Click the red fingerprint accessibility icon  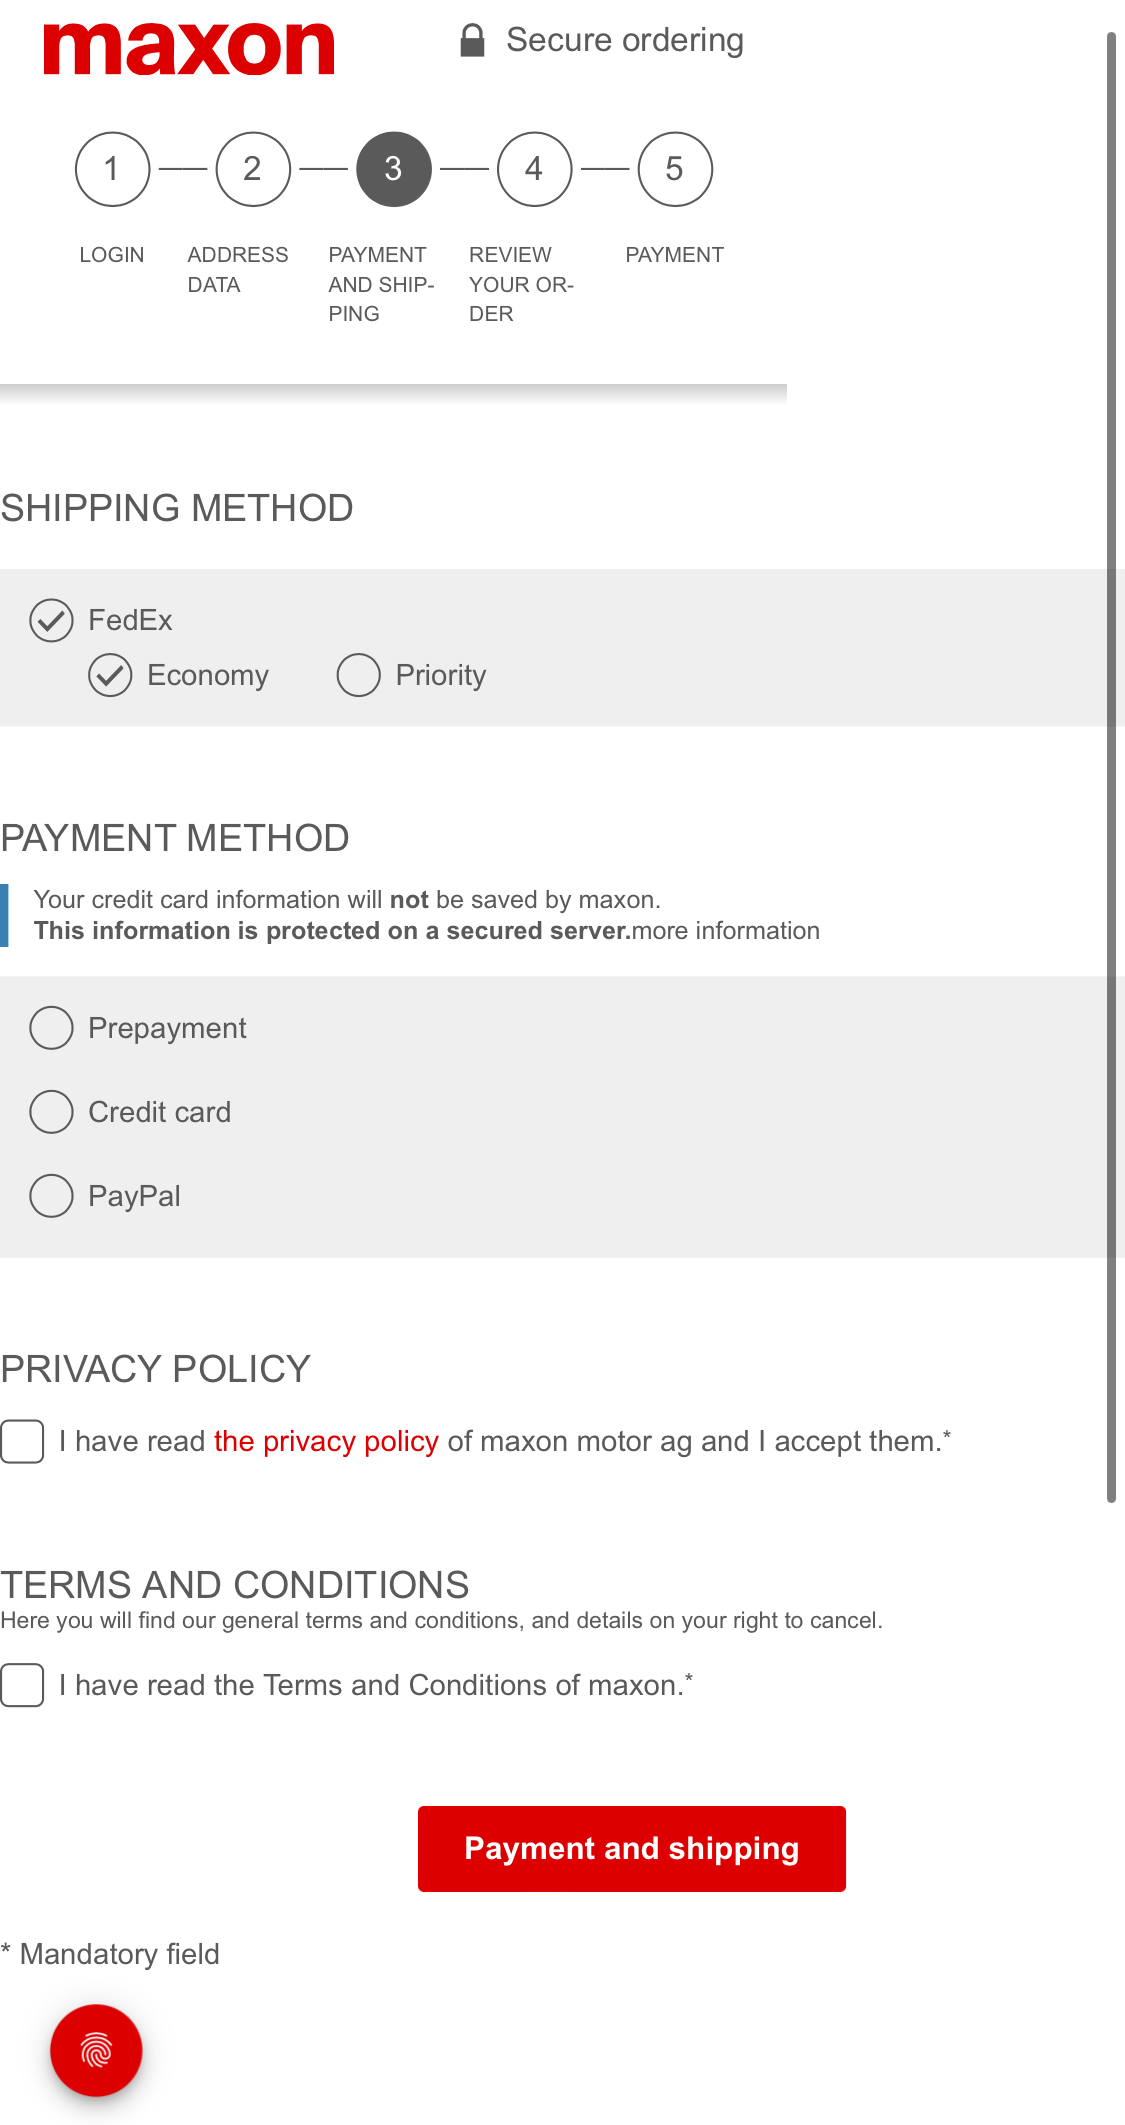point(94,2049)
